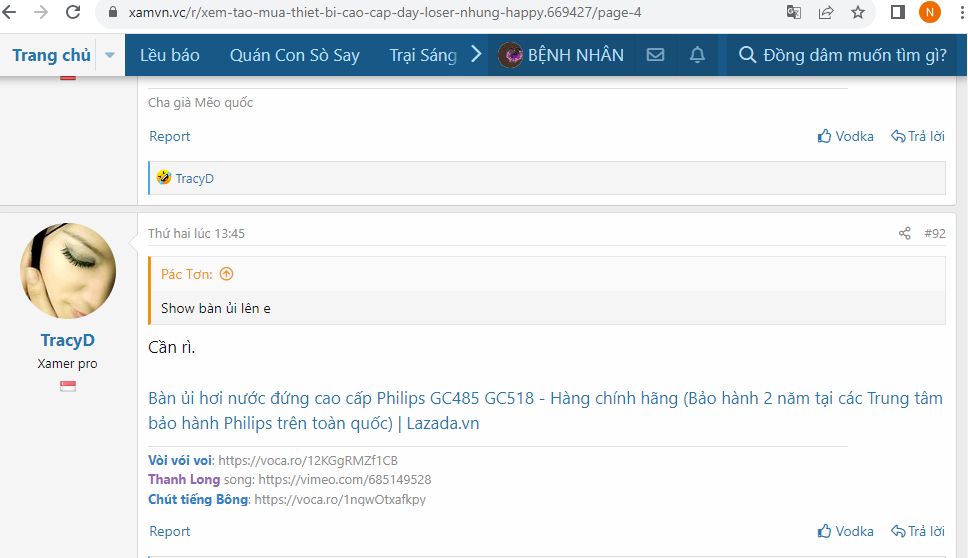Open the Lazada Philips steam iron link
Image resolution: width=968 pixels, height=558 pixels.
545,410
